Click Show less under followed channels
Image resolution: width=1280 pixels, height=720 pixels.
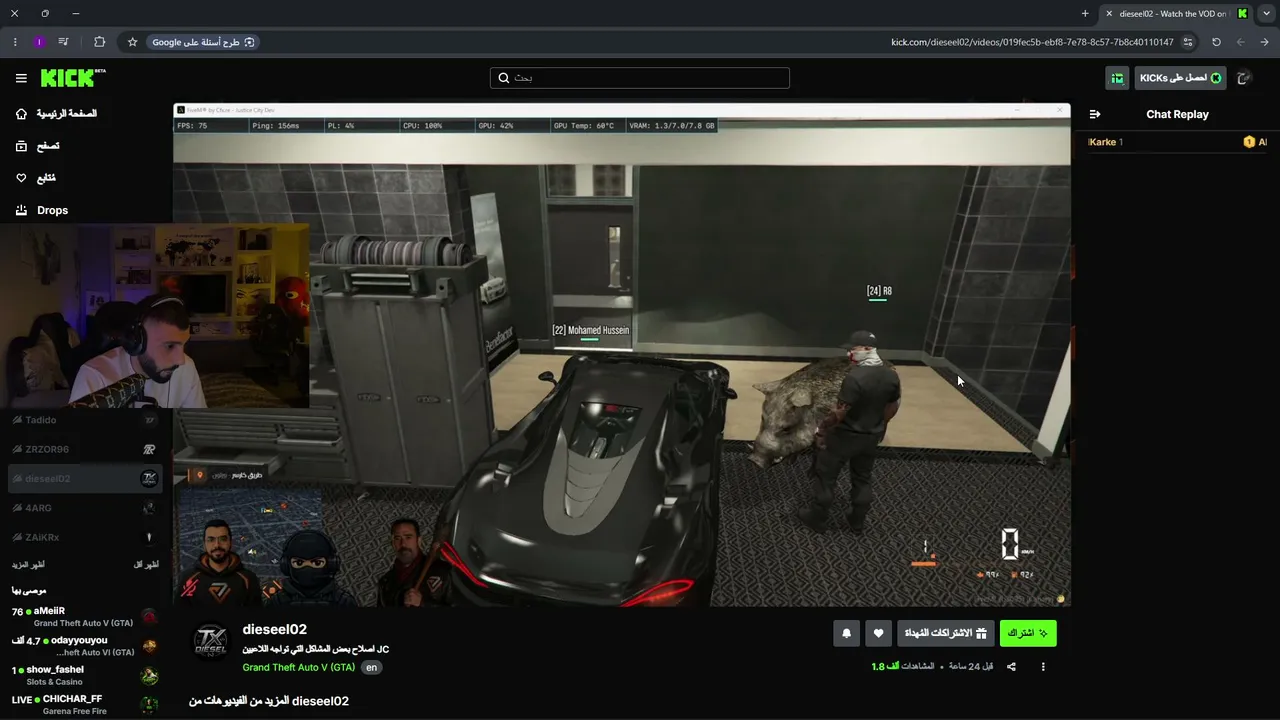[x=146, y=565]
